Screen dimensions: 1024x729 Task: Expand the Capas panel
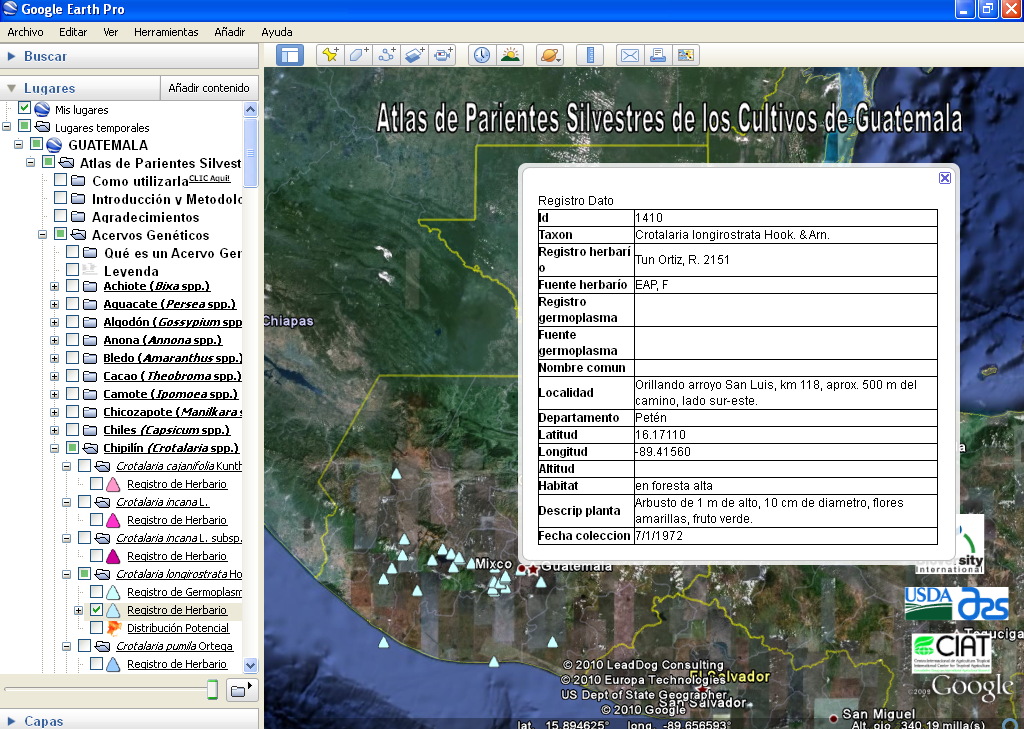11,721
